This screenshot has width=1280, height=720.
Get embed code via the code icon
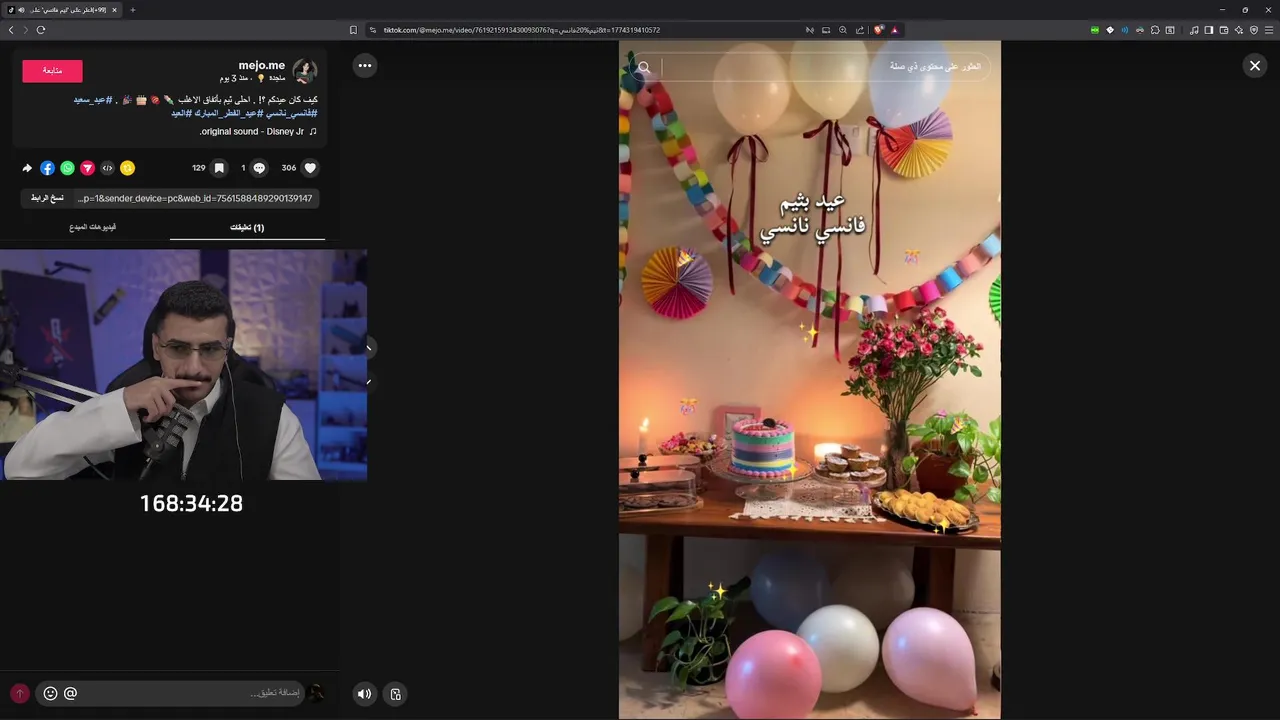pos(107,168)
